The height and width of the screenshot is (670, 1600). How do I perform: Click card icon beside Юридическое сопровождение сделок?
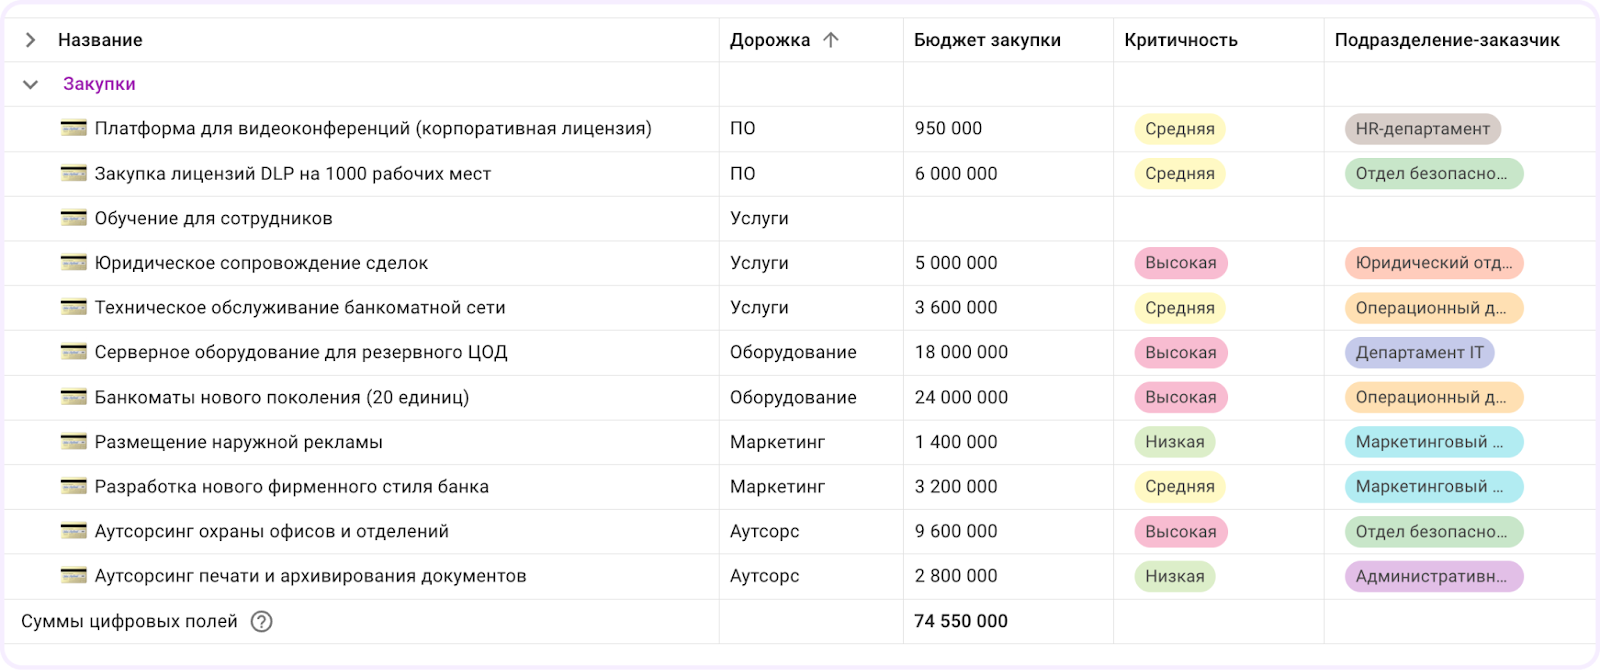point(73,263)
